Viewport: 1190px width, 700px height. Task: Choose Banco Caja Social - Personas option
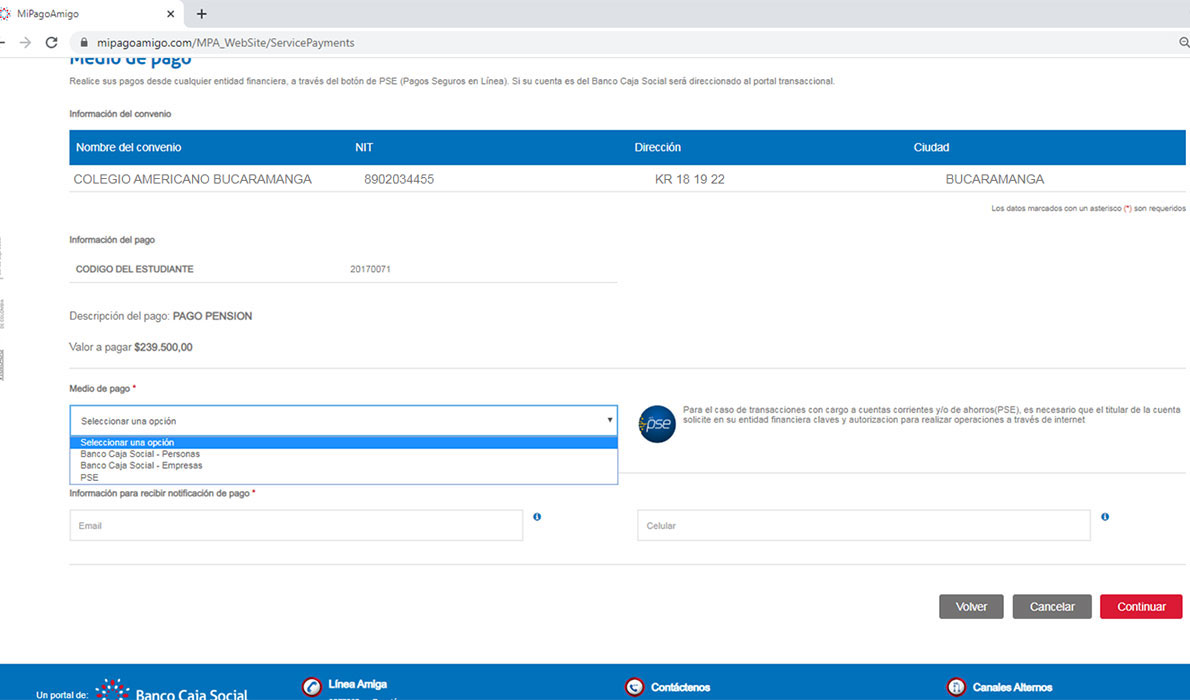pos(140,454)
